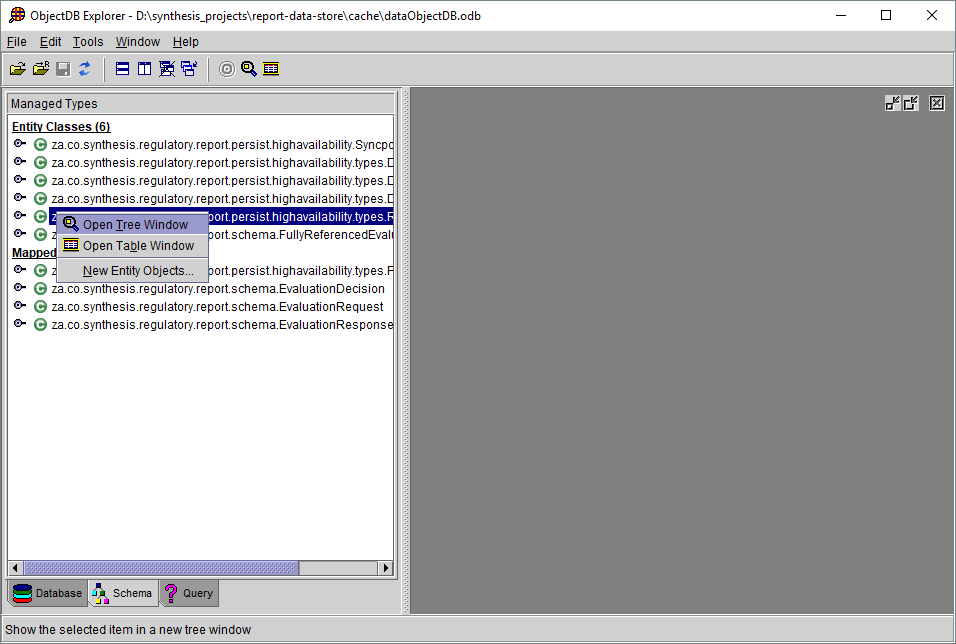
Task: Switch to the Query tab
Action: pos(189,593)
